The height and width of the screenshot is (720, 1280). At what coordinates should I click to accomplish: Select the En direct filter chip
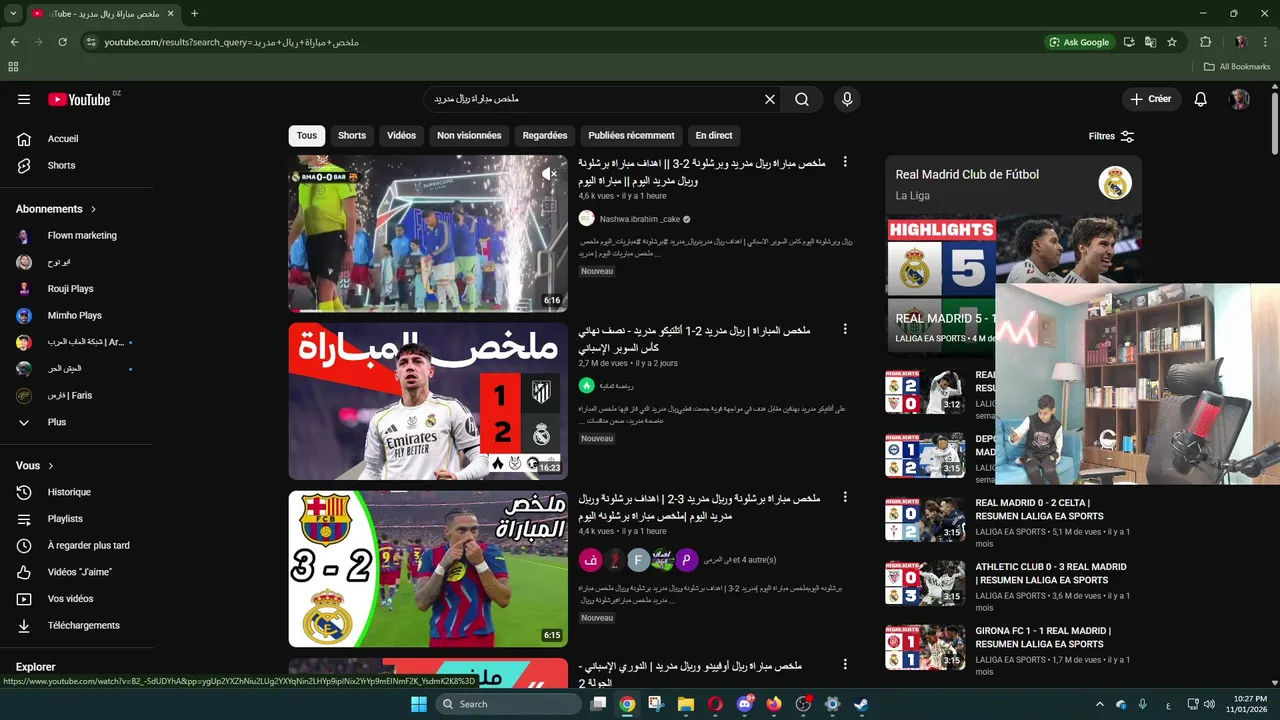[714, 136]
